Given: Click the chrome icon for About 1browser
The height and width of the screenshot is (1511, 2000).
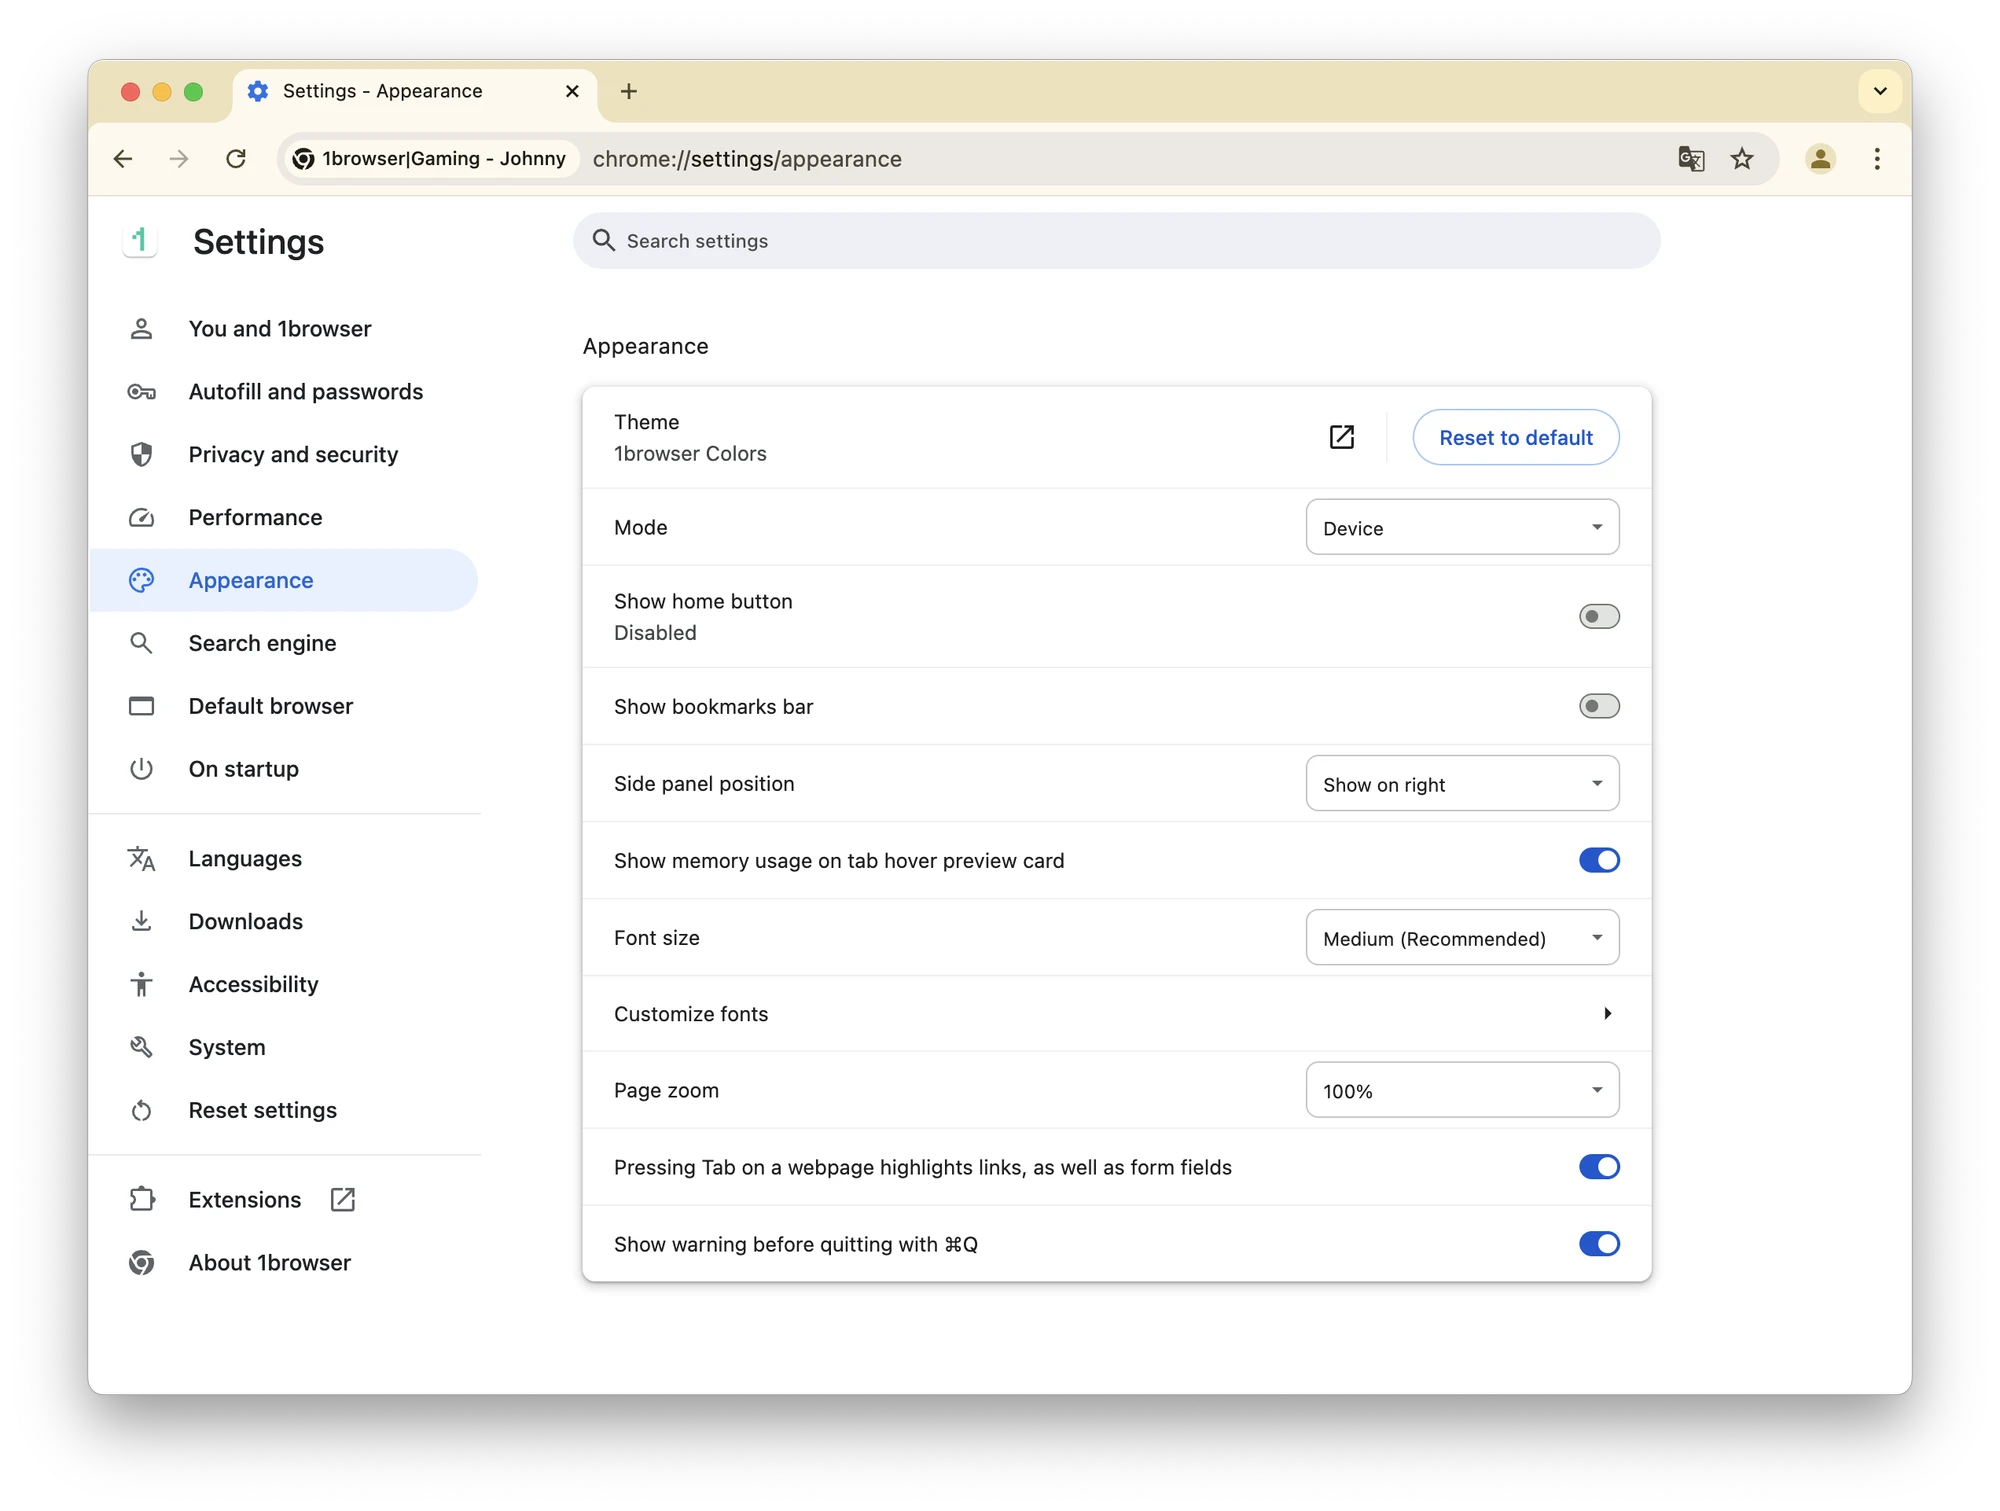Looking at the screenshot, I should click(x=141, y=1262).
